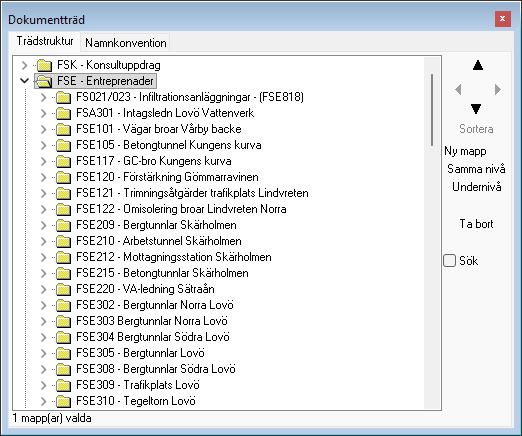Click the move-up arrow icon

point(478,65)
